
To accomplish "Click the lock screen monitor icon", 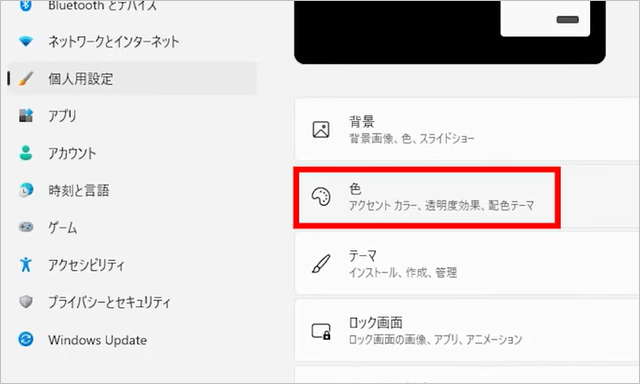I will pyautogui.click(x=321, y=331).
